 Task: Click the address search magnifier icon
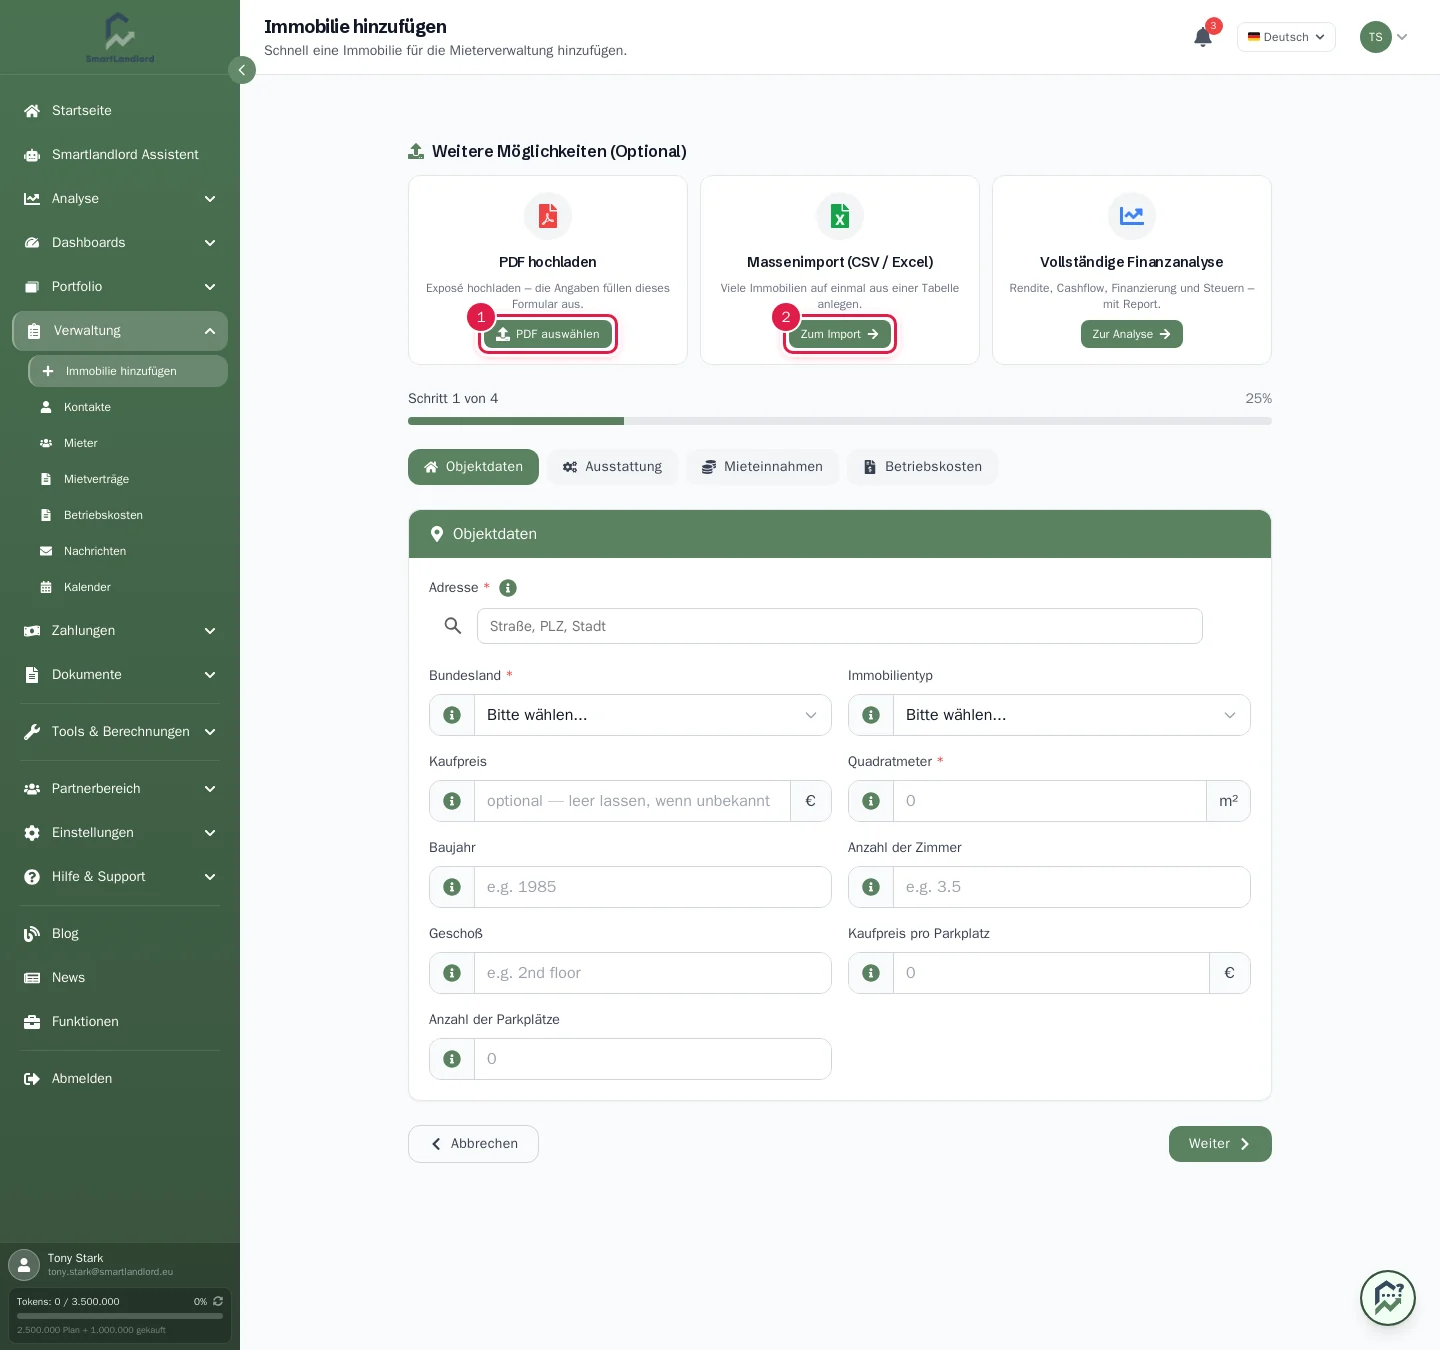tap(453, 626)
